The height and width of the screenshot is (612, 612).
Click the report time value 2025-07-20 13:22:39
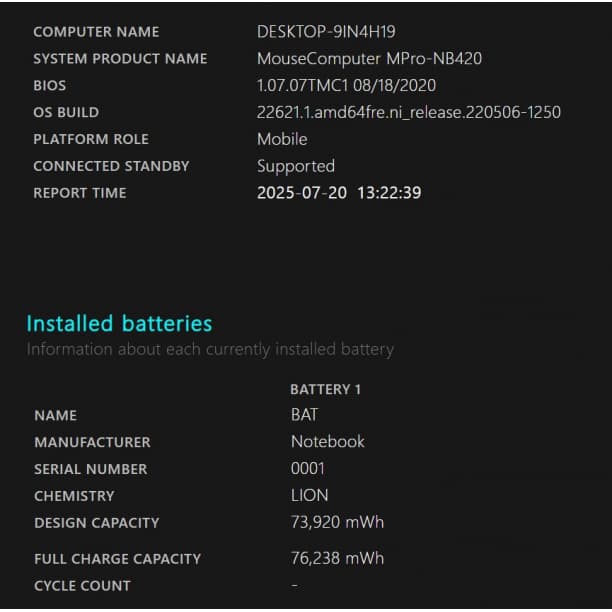point(339,193)
